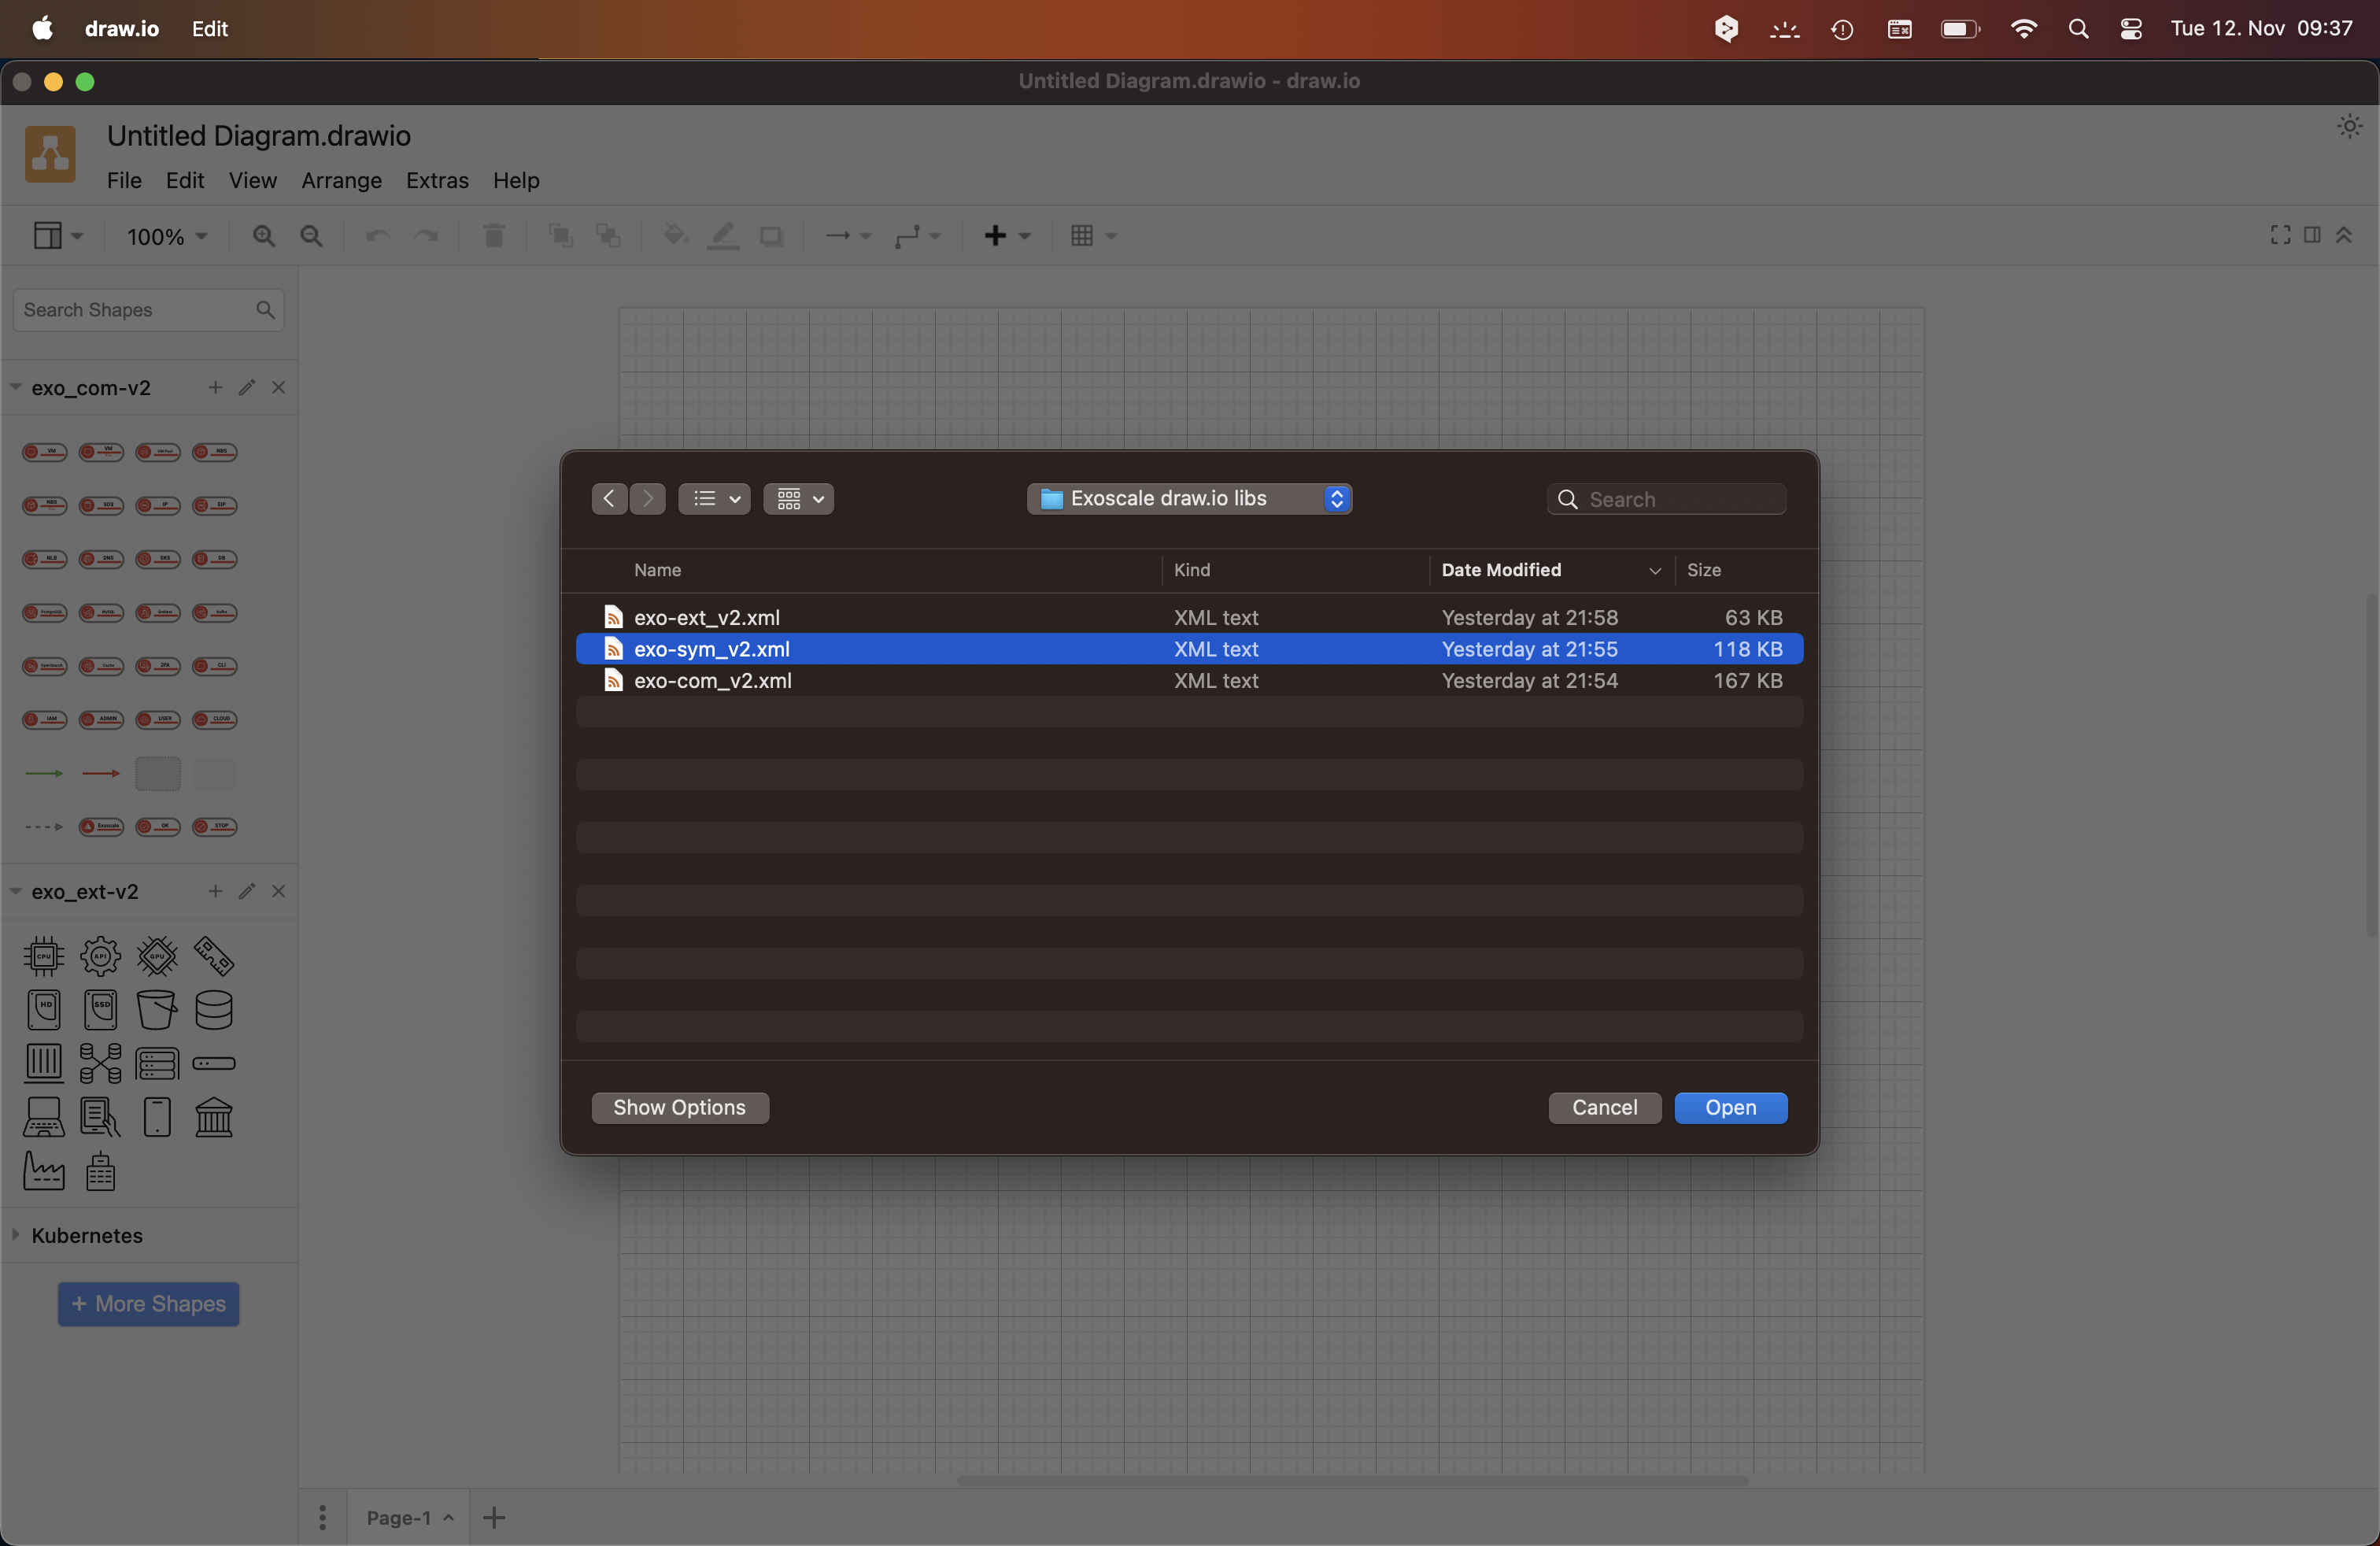
Task: Open the waypoints style dropdown
Action: 917,236
